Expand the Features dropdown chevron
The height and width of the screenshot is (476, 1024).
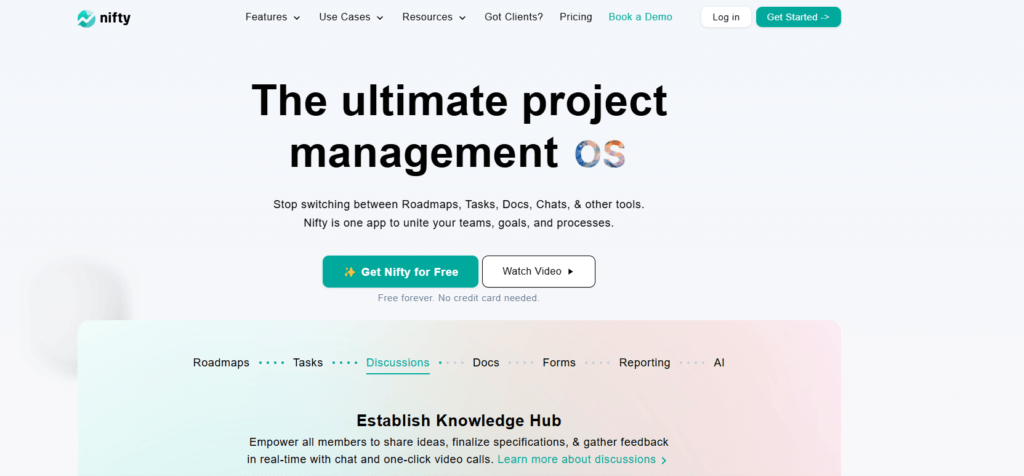296,18
